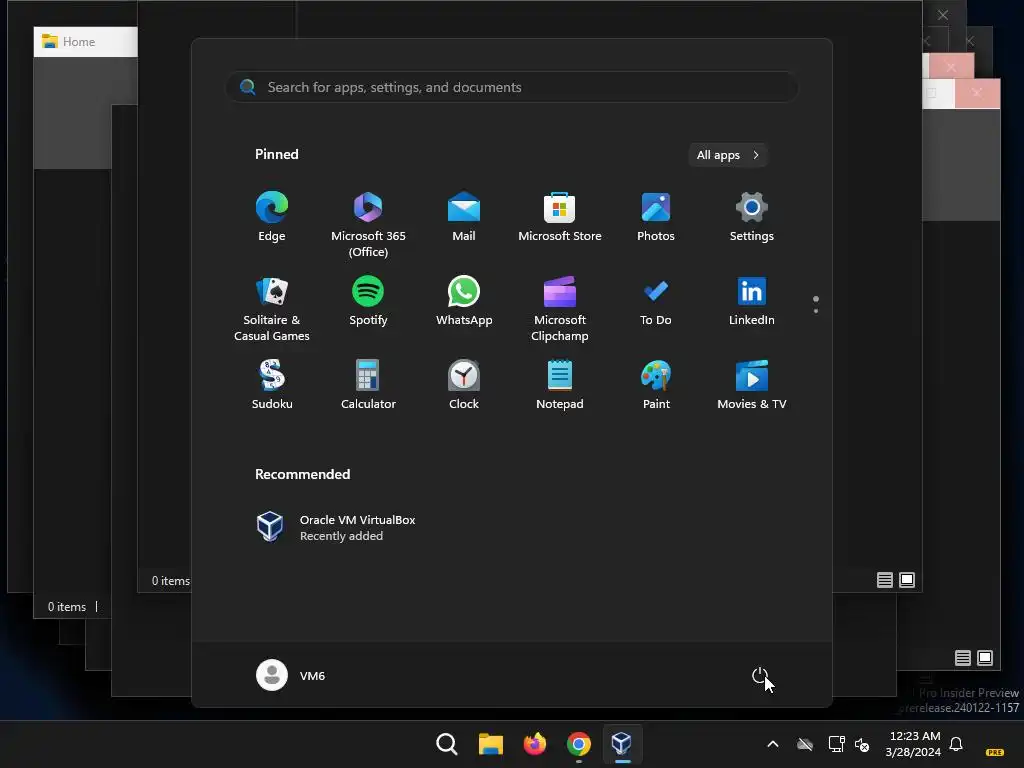Image resolution: width=1024 pixels, height=768 pixels.
Task: Launch Calculator
Action: point(368,385)
